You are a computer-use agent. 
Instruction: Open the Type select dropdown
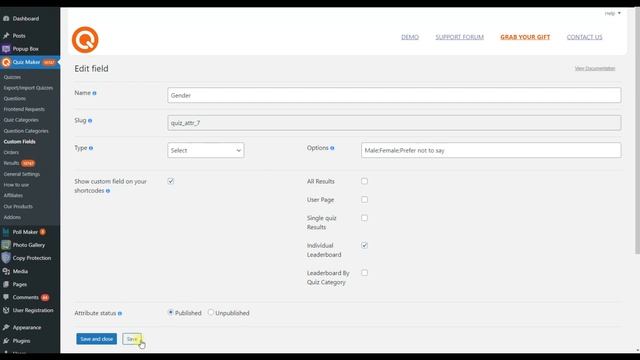(x=206, y=150)
